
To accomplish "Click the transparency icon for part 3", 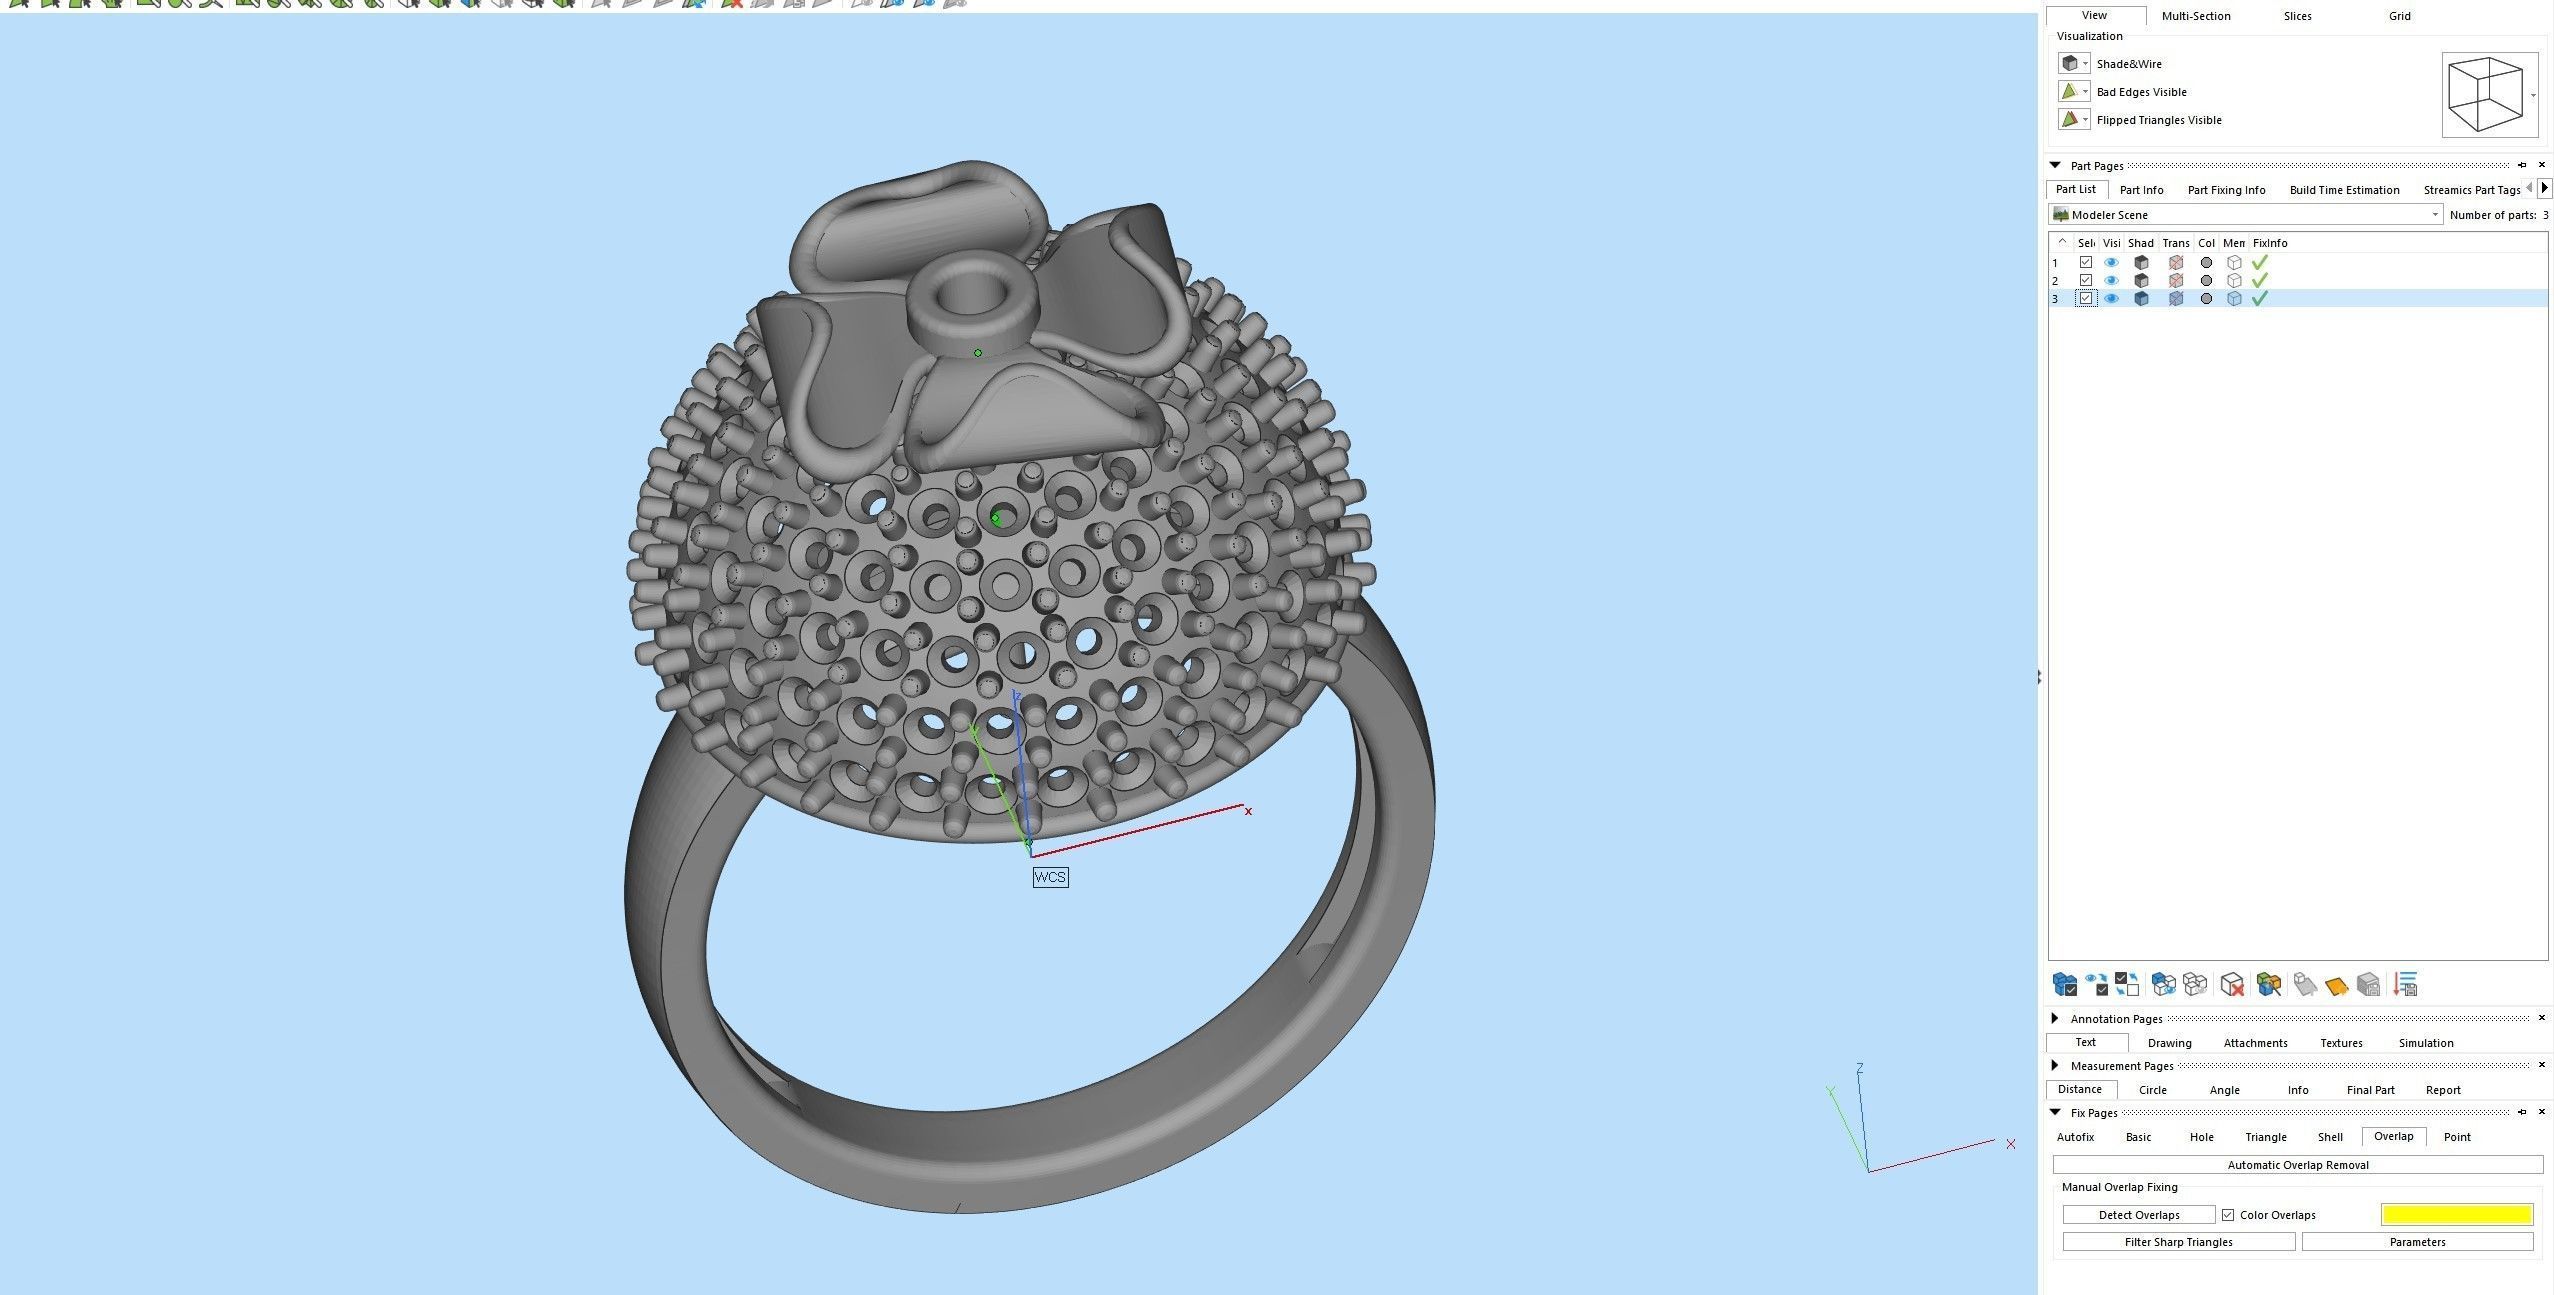I will point(2176,298).
